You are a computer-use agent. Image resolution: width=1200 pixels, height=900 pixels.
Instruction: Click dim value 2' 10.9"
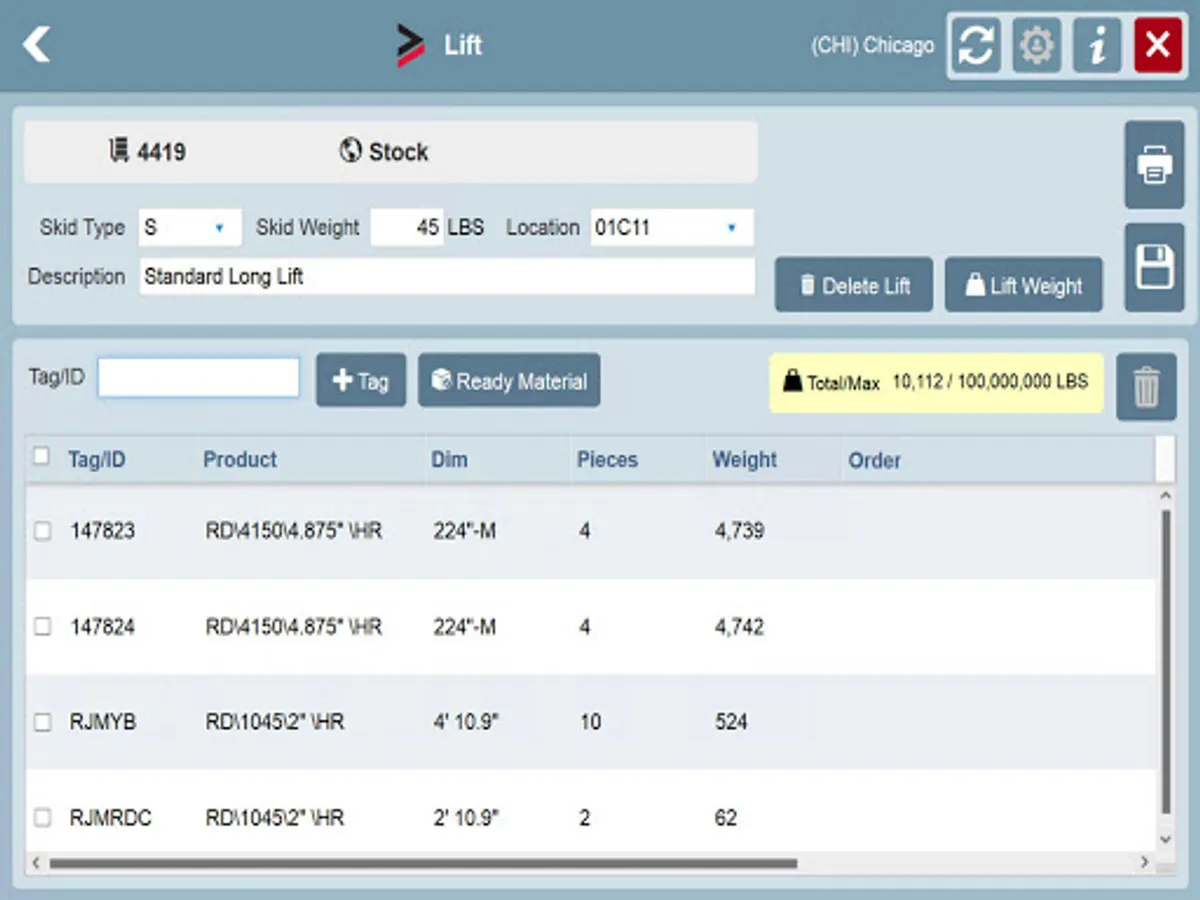465,818
